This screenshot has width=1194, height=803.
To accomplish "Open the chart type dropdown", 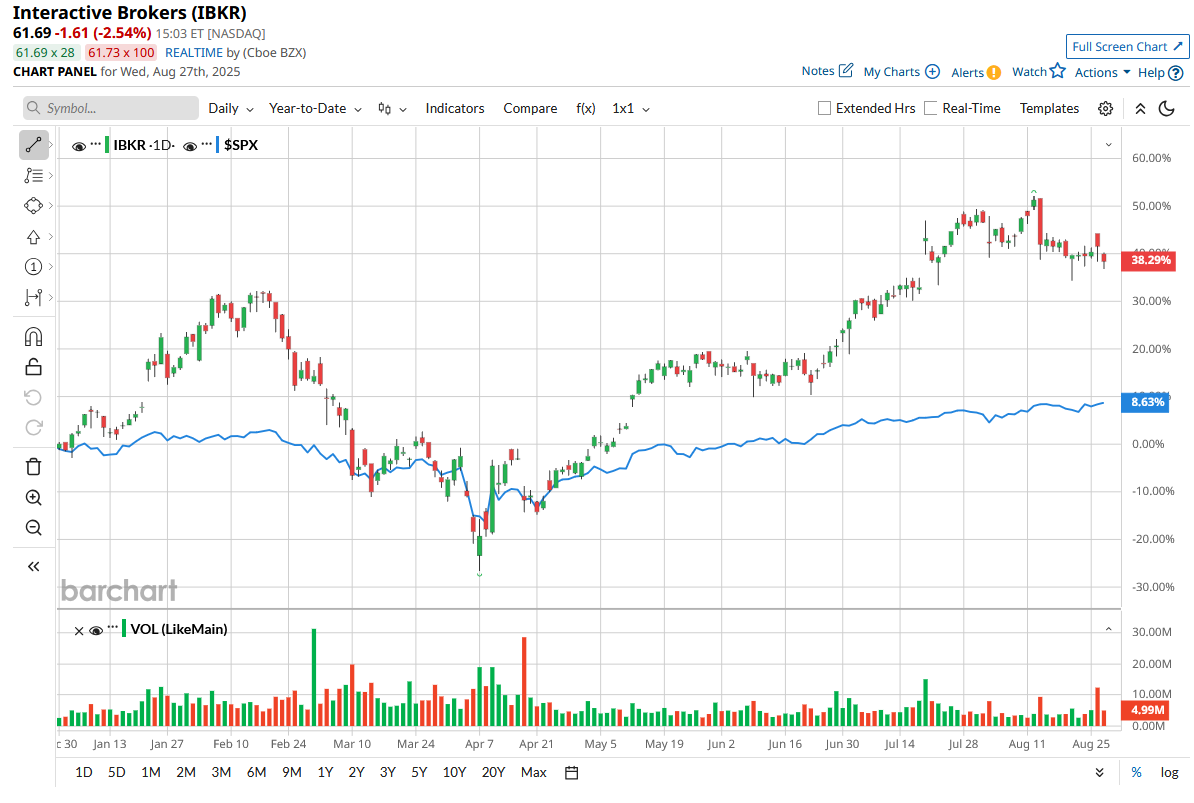I will (392, 109).
